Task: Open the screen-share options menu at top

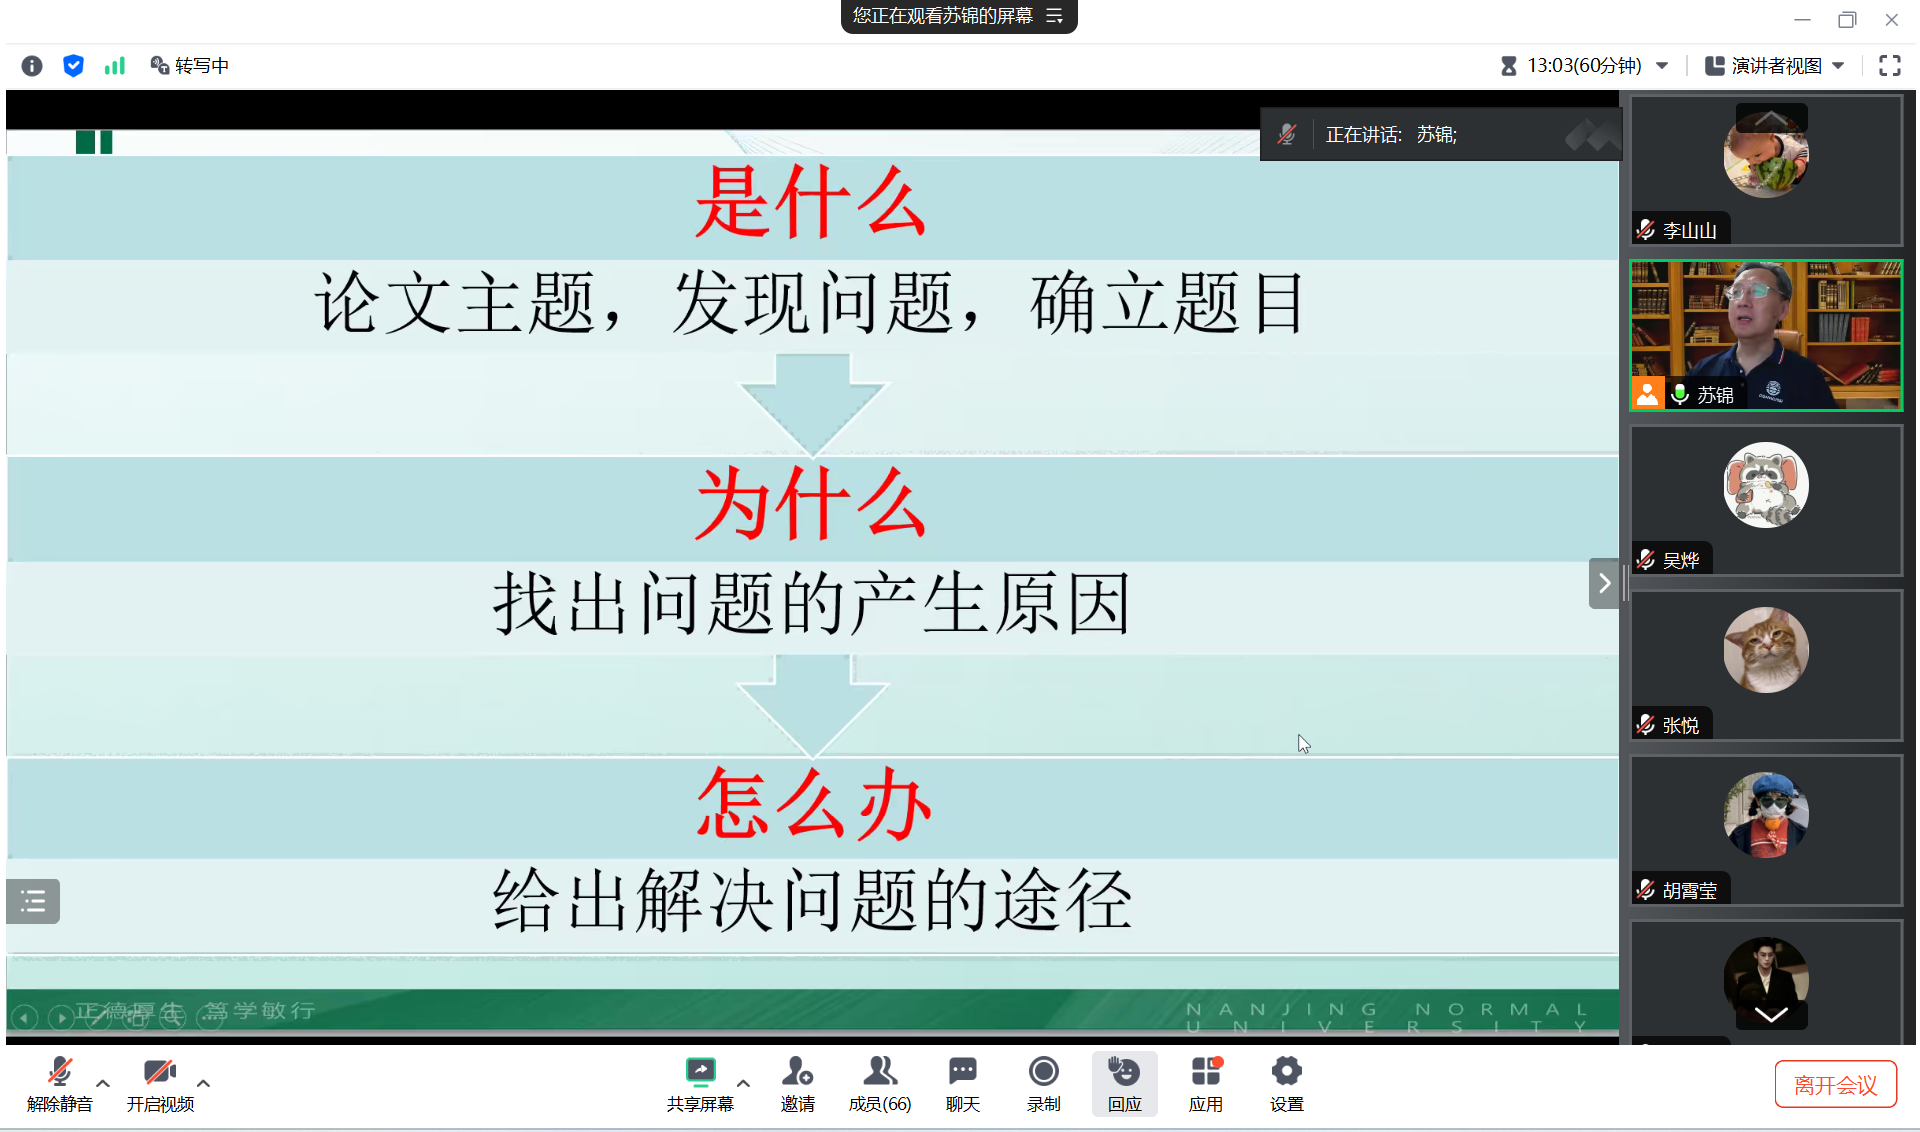Action: pos(1054,16)
